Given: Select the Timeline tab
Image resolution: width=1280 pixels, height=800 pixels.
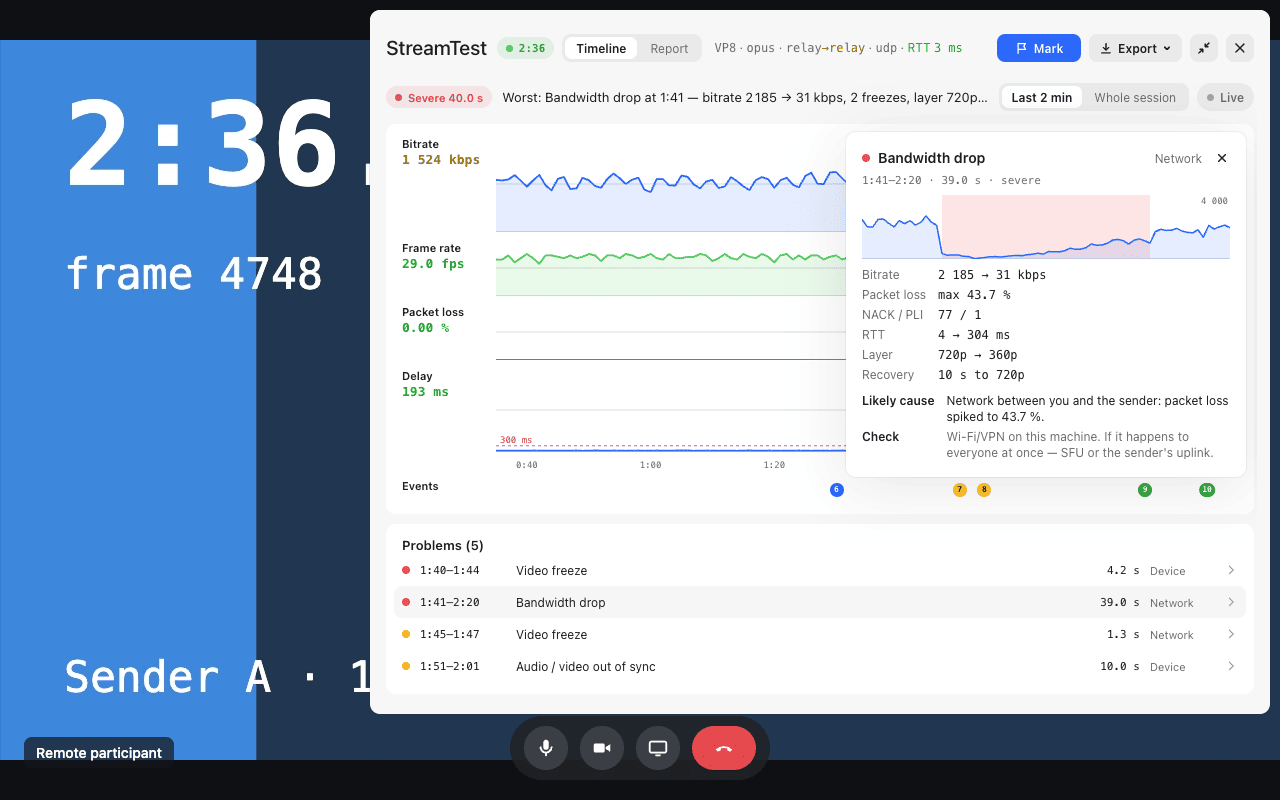Looking at the screenshot, I should [x=601, y=48].
